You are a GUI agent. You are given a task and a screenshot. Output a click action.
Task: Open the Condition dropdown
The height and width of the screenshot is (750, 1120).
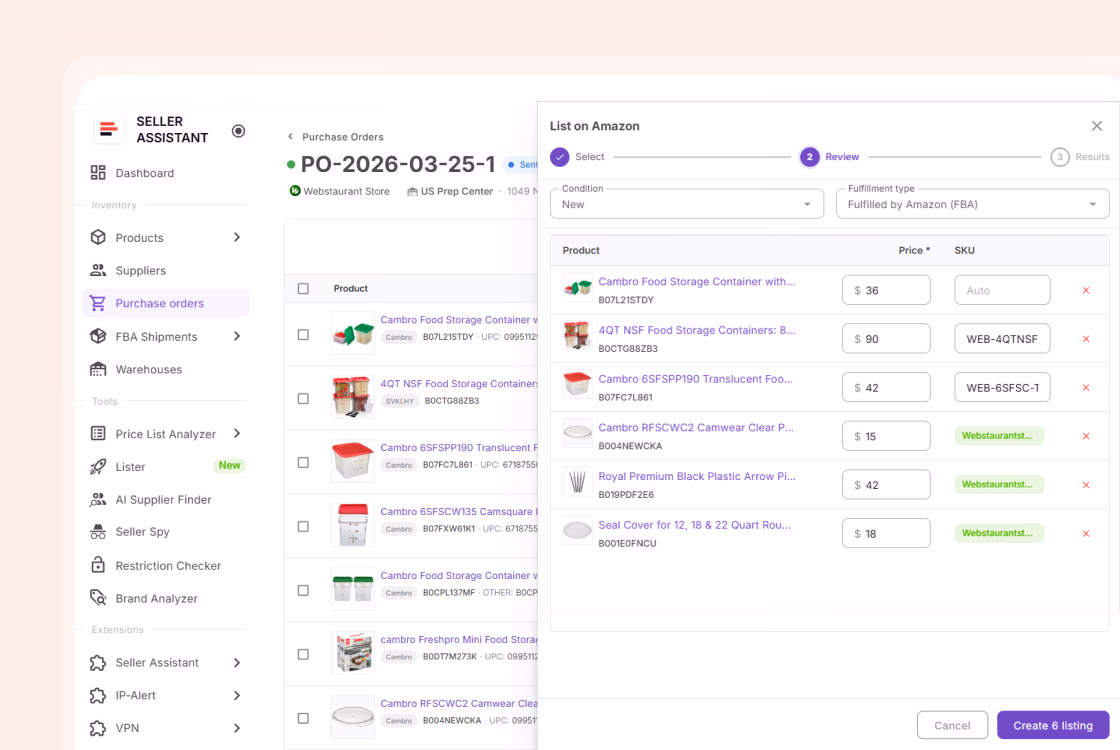686,204
